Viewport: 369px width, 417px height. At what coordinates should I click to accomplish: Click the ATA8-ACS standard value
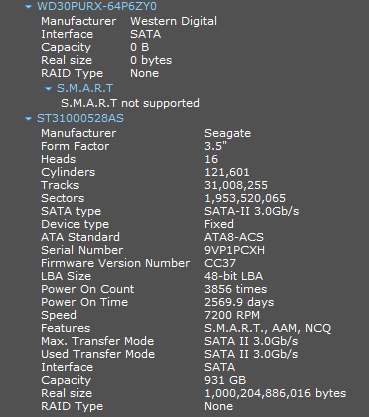pos(234,237)
